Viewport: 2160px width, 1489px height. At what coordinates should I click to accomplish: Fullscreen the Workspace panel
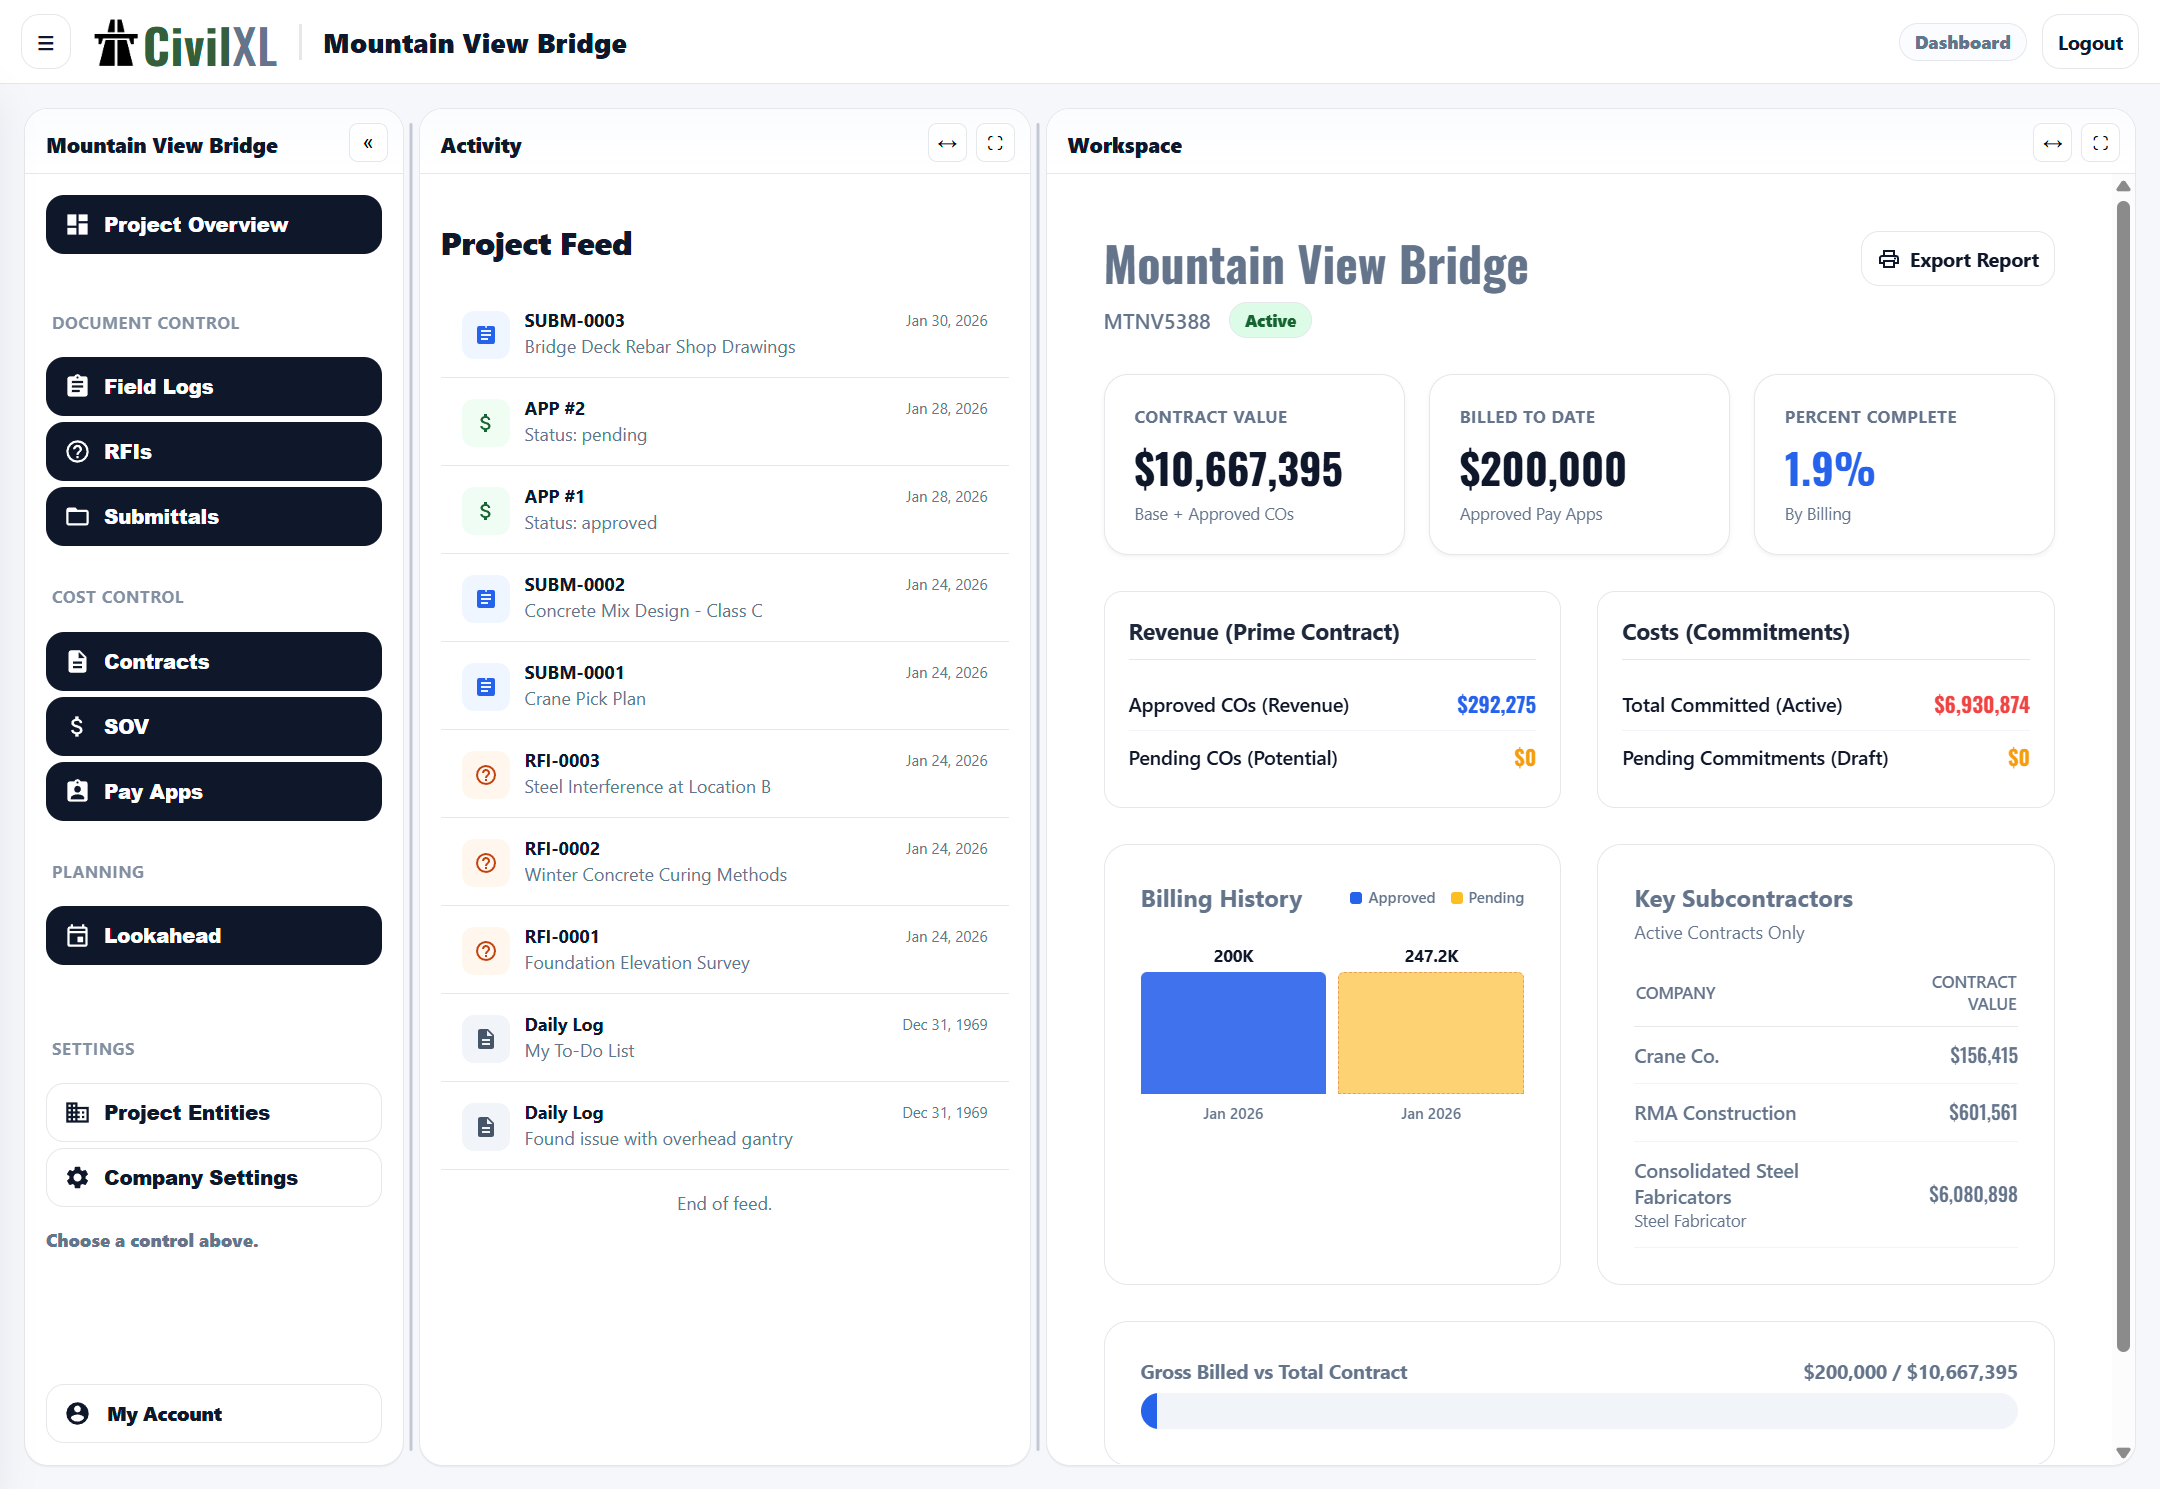point(2100,144)
